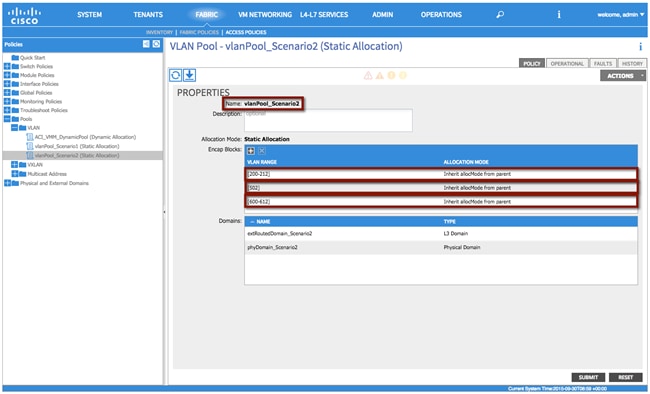Select the FABRIC menu

(x=206, y=15)
